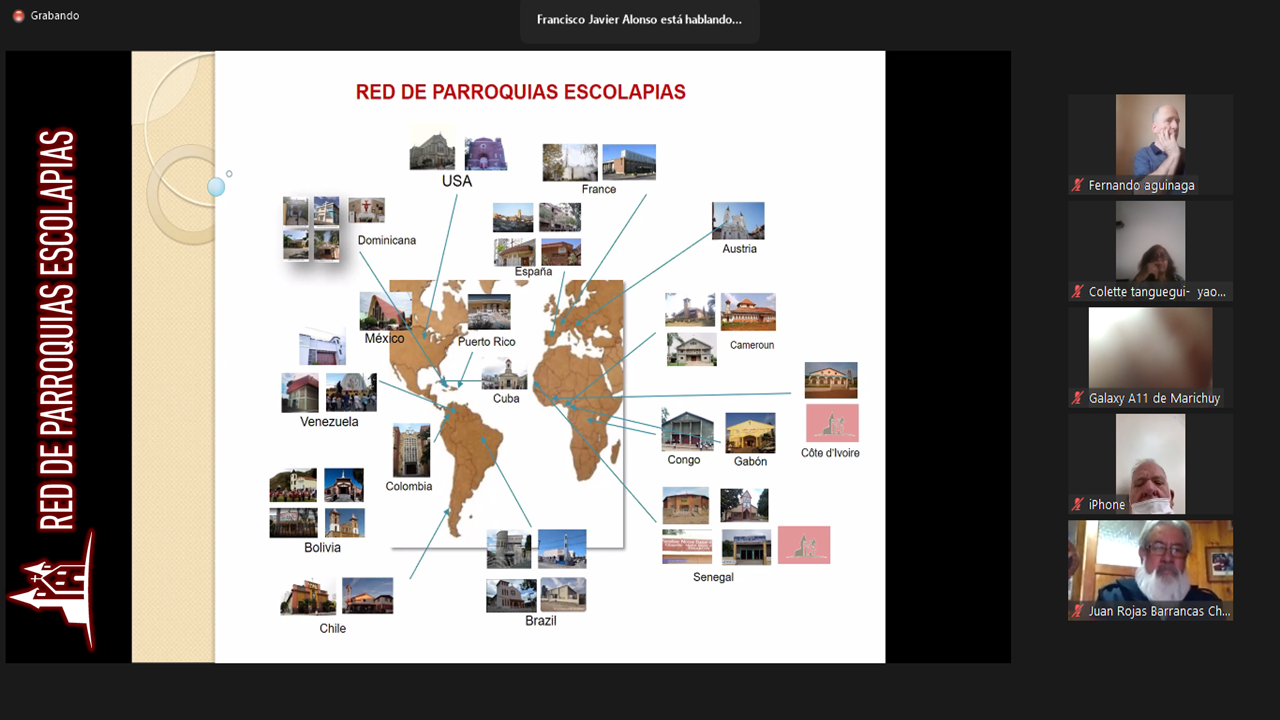Click the red Grabando recording indicator icon
This screenshot has width=1280, height=720.
[18, 16]
